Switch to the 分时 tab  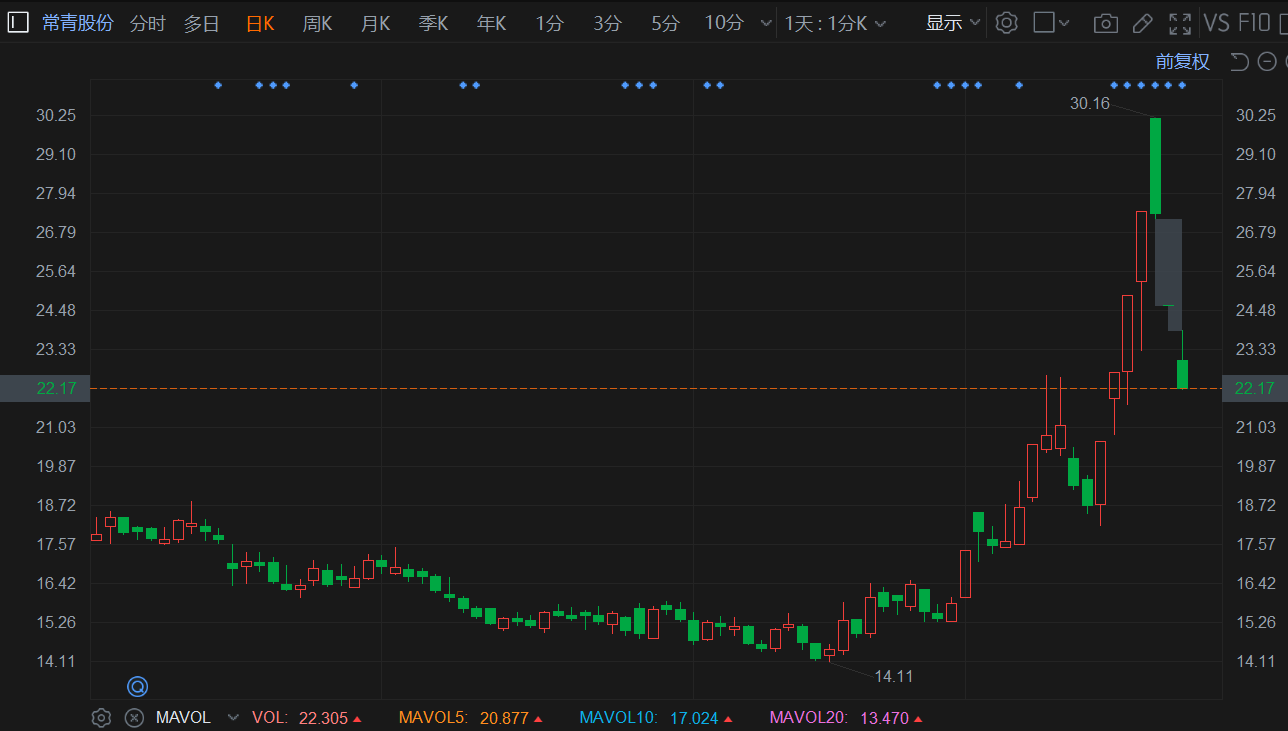coord(148,23)
